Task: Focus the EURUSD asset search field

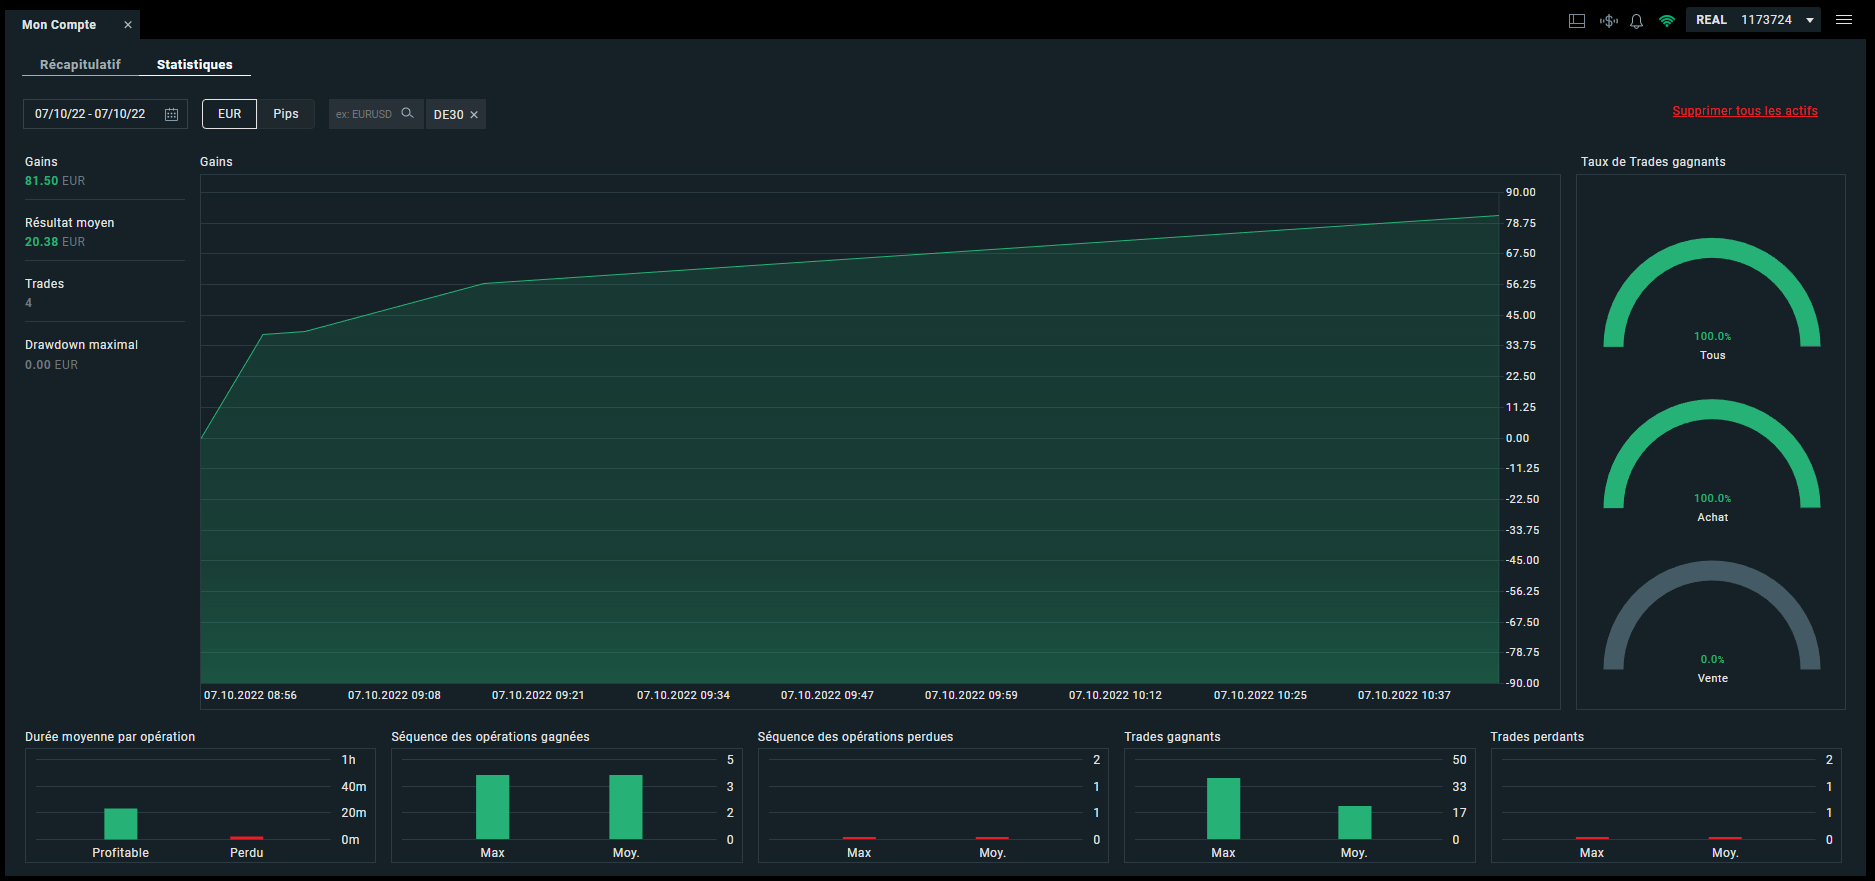Action: point(365,114)
